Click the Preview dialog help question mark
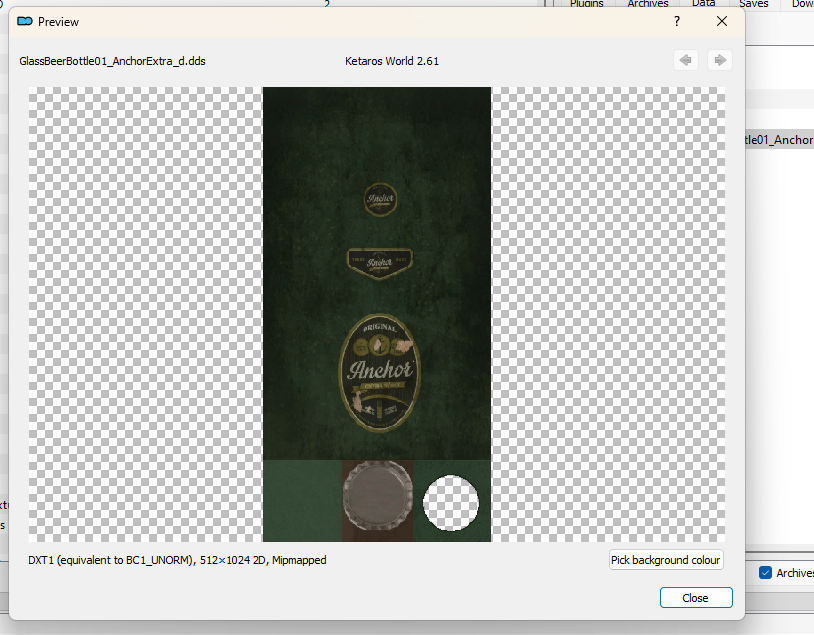814x635 pixels. 676,21
